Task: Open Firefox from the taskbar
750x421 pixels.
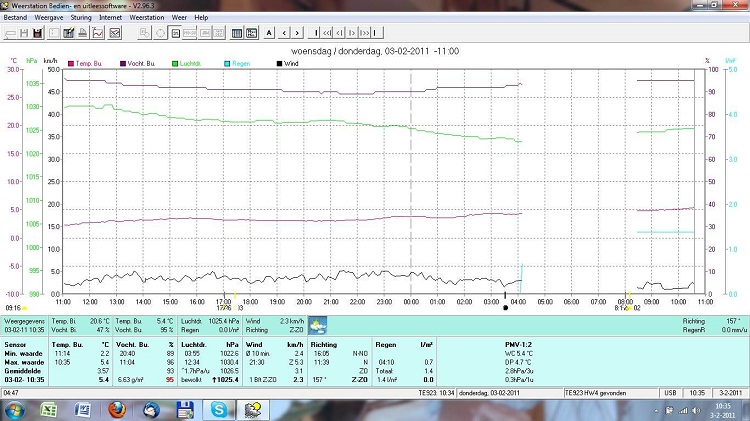Action: pos(116,409)
